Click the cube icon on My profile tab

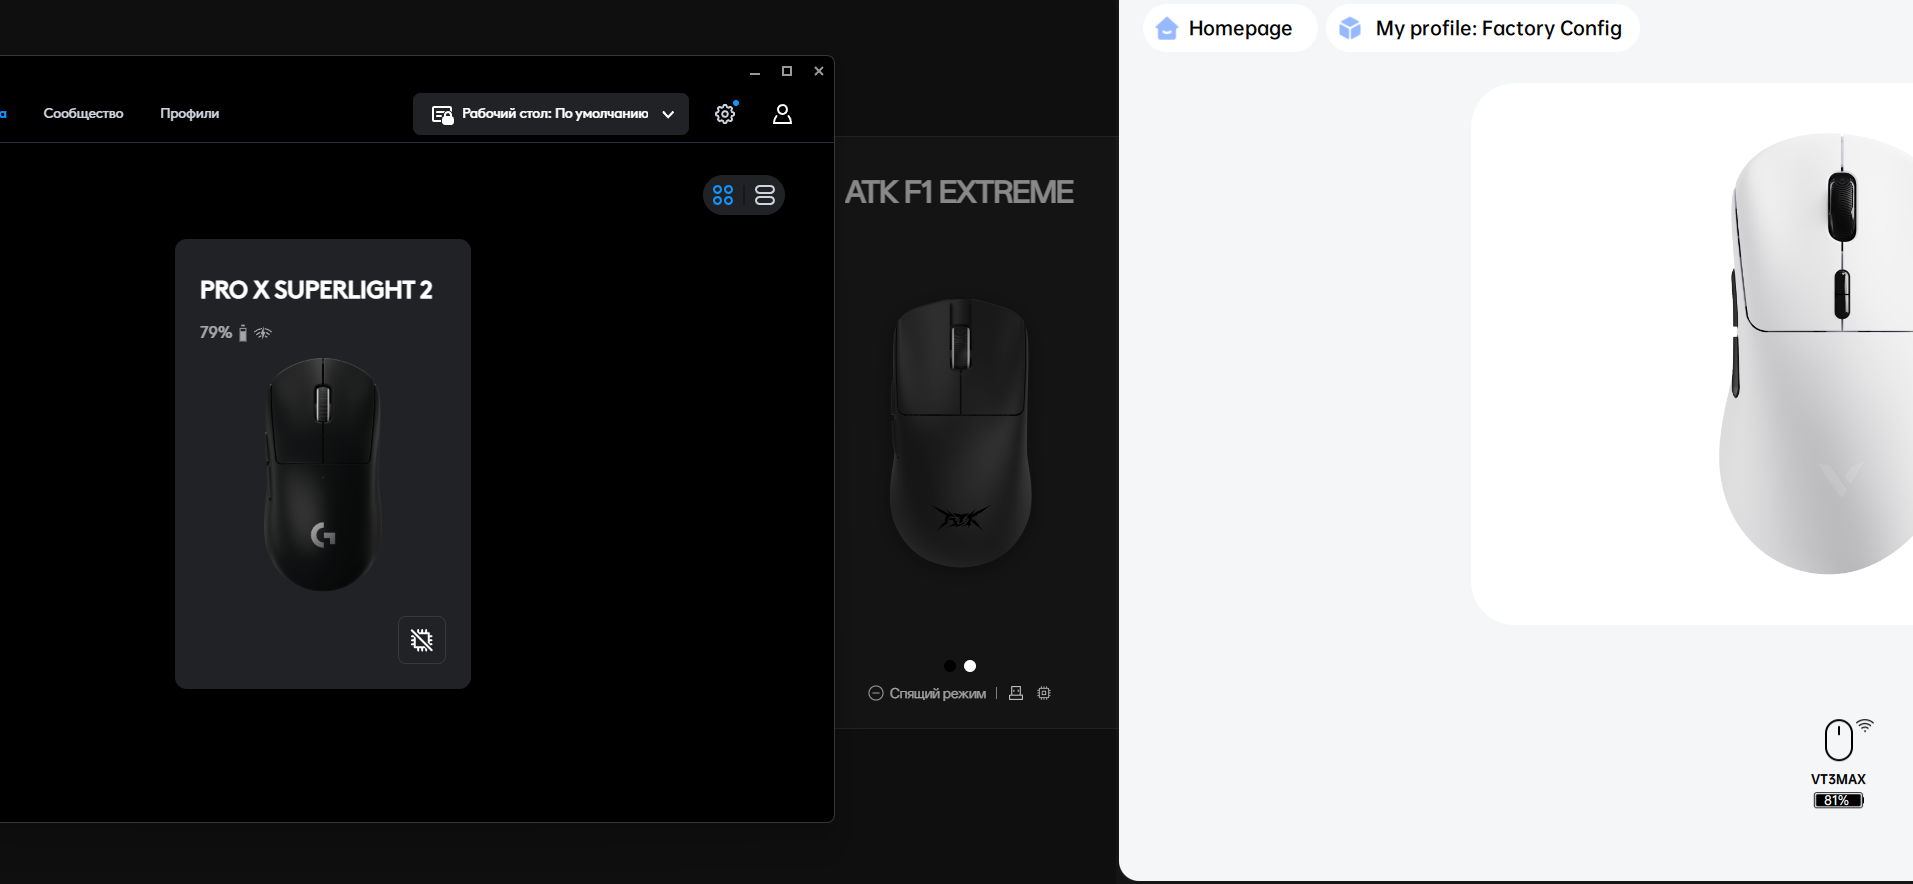(x=1350, y=28)
